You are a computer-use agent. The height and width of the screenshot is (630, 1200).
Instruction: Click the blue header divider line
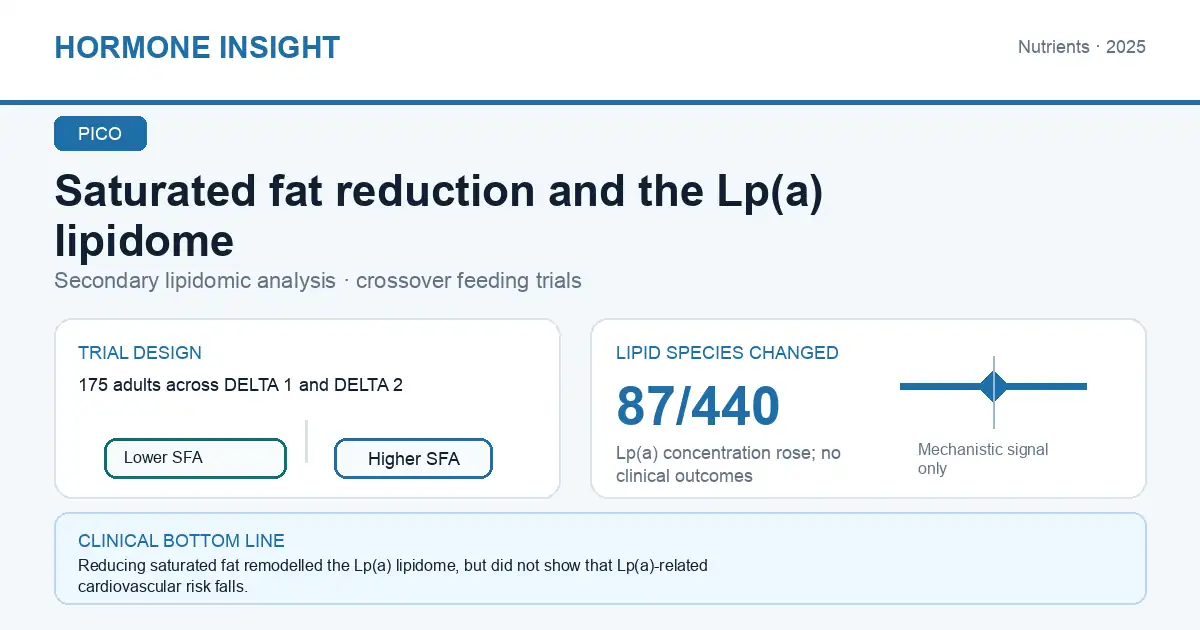600,102
